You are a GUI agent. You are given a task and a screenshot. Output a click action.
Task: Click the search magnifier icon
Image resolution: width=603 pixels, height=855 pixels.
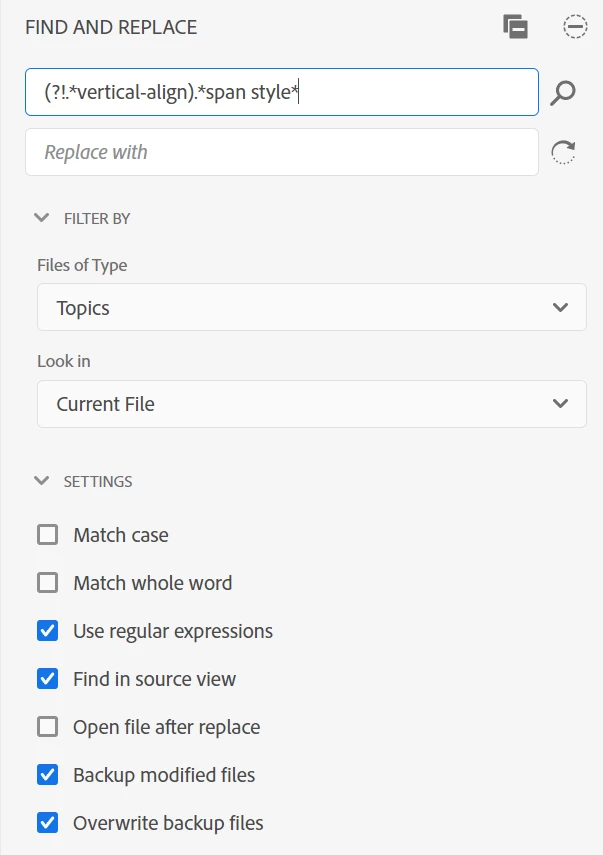[564, 93]
